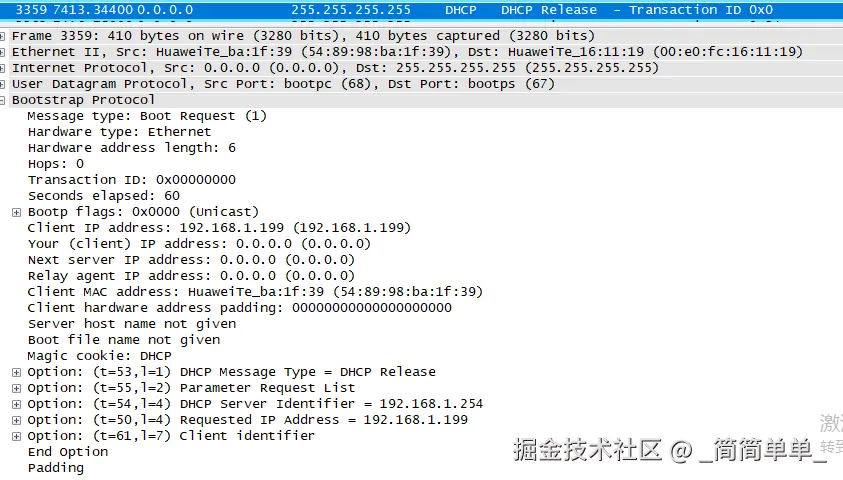Expand the Client identifier option
This screenshot has width=843, height=480.
[x=17, y=436]
